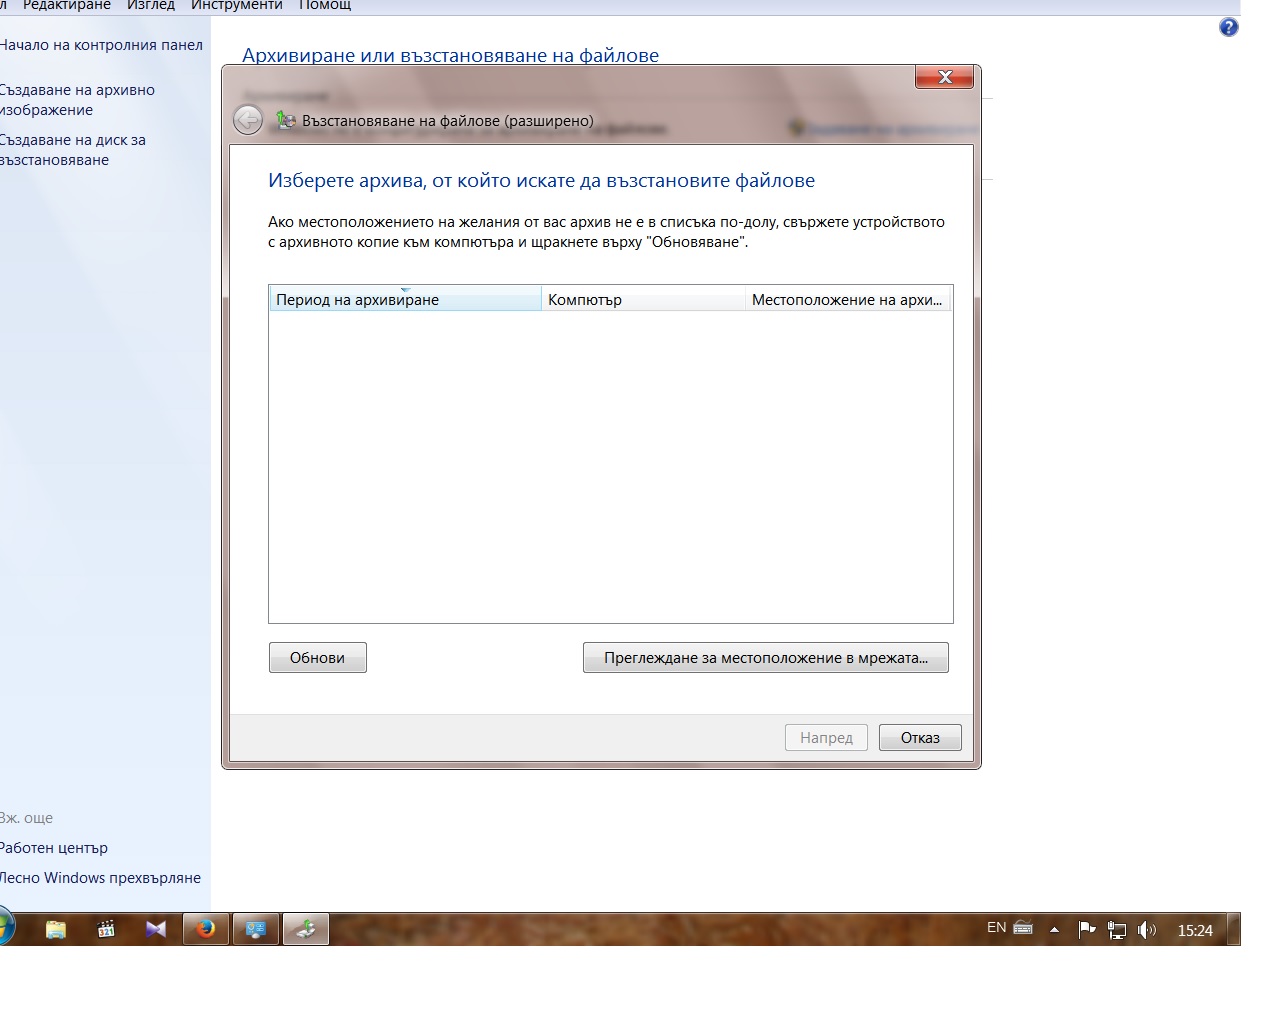Viewport: 1280px width, 1024px height.
Task: Click the 'Обнови' button
Action: [x=317, y=658]
